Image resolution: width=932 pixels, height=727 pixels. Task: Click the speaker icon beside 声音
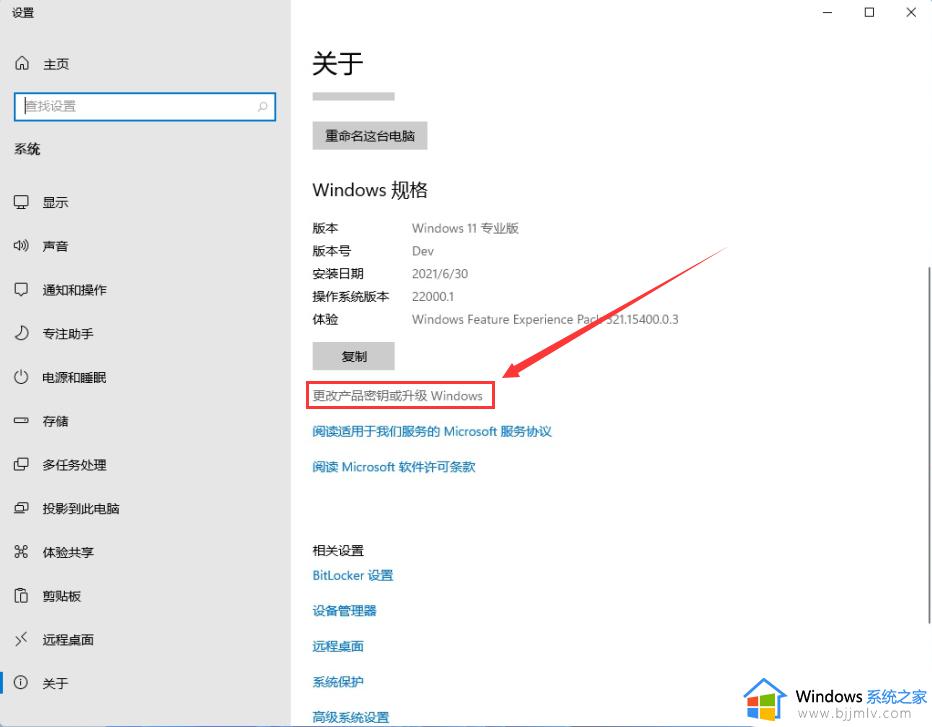tap(21, 246)
